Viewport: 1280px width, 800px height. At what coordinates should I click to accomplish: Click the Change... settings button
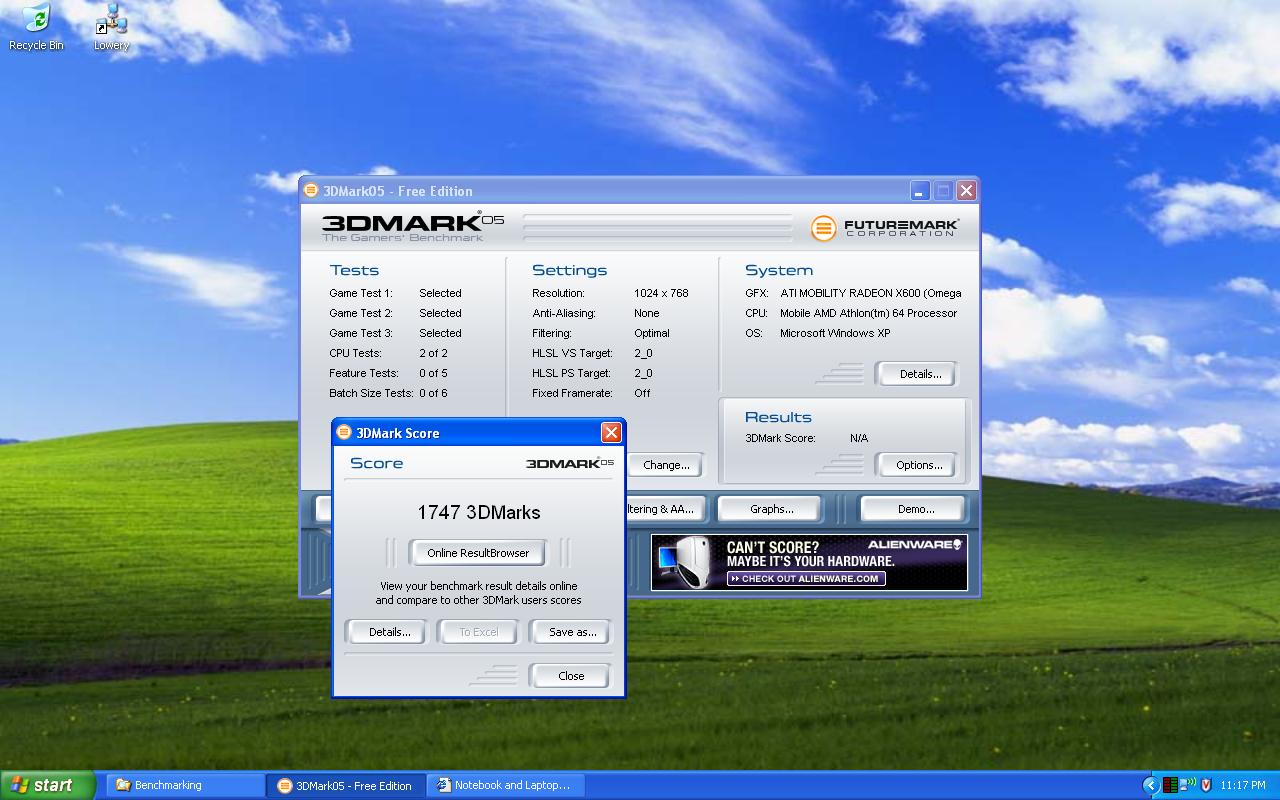(x=666, y=465)
